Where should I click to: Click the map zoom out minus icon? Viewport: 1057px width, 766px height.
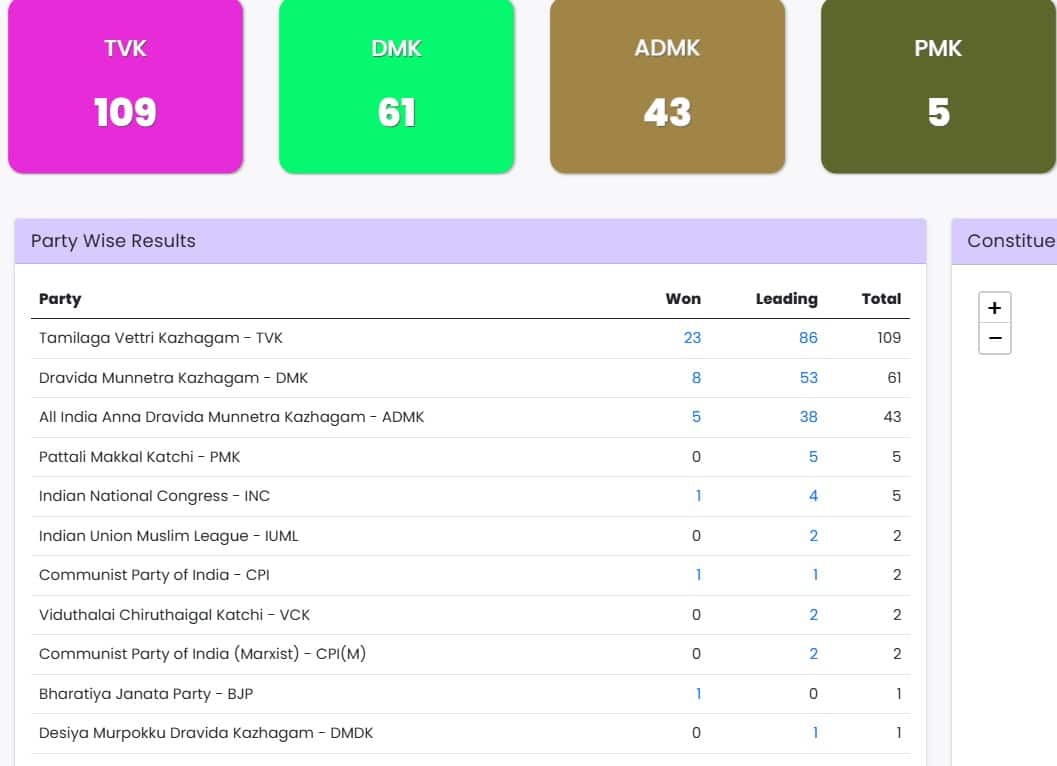[x=994, y=338]
